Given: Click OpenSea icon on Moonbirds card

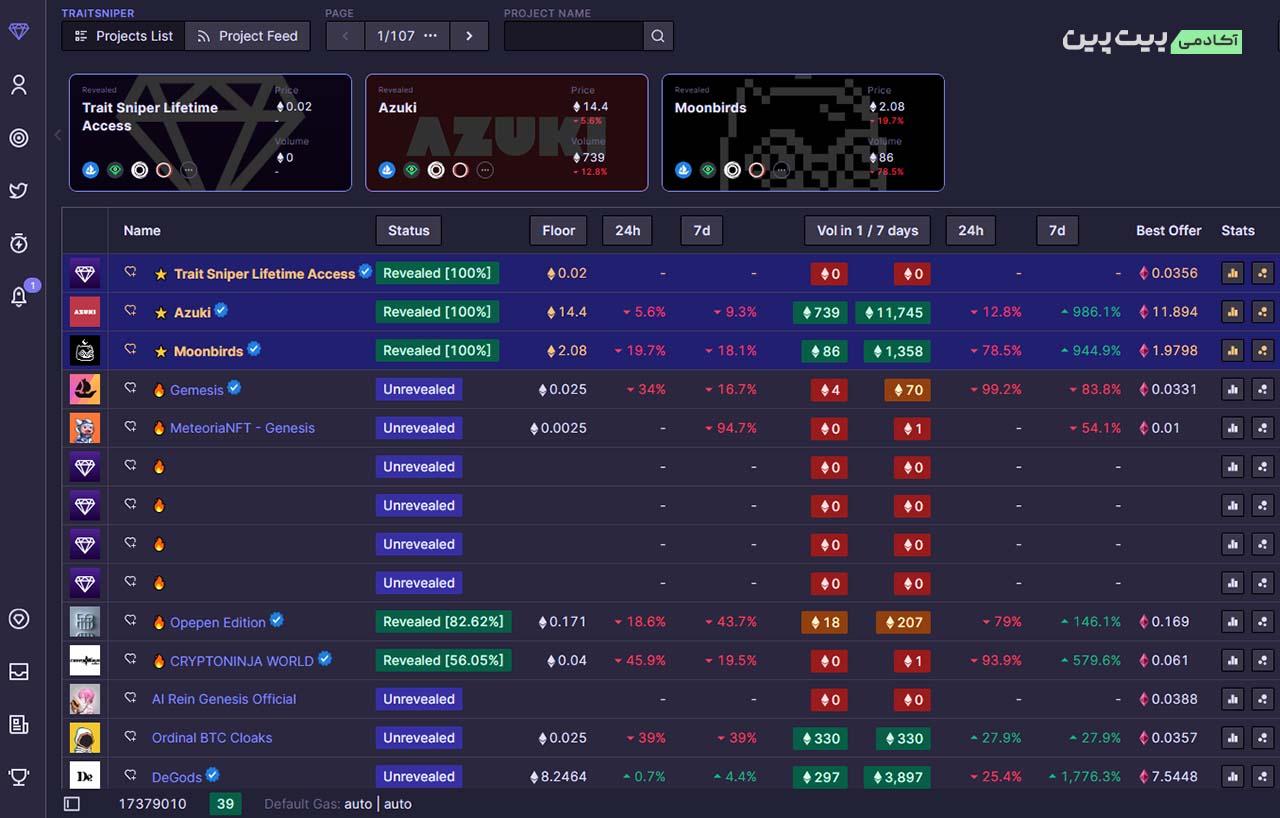Looking at the screenshot, I should (x=684, y=170).
